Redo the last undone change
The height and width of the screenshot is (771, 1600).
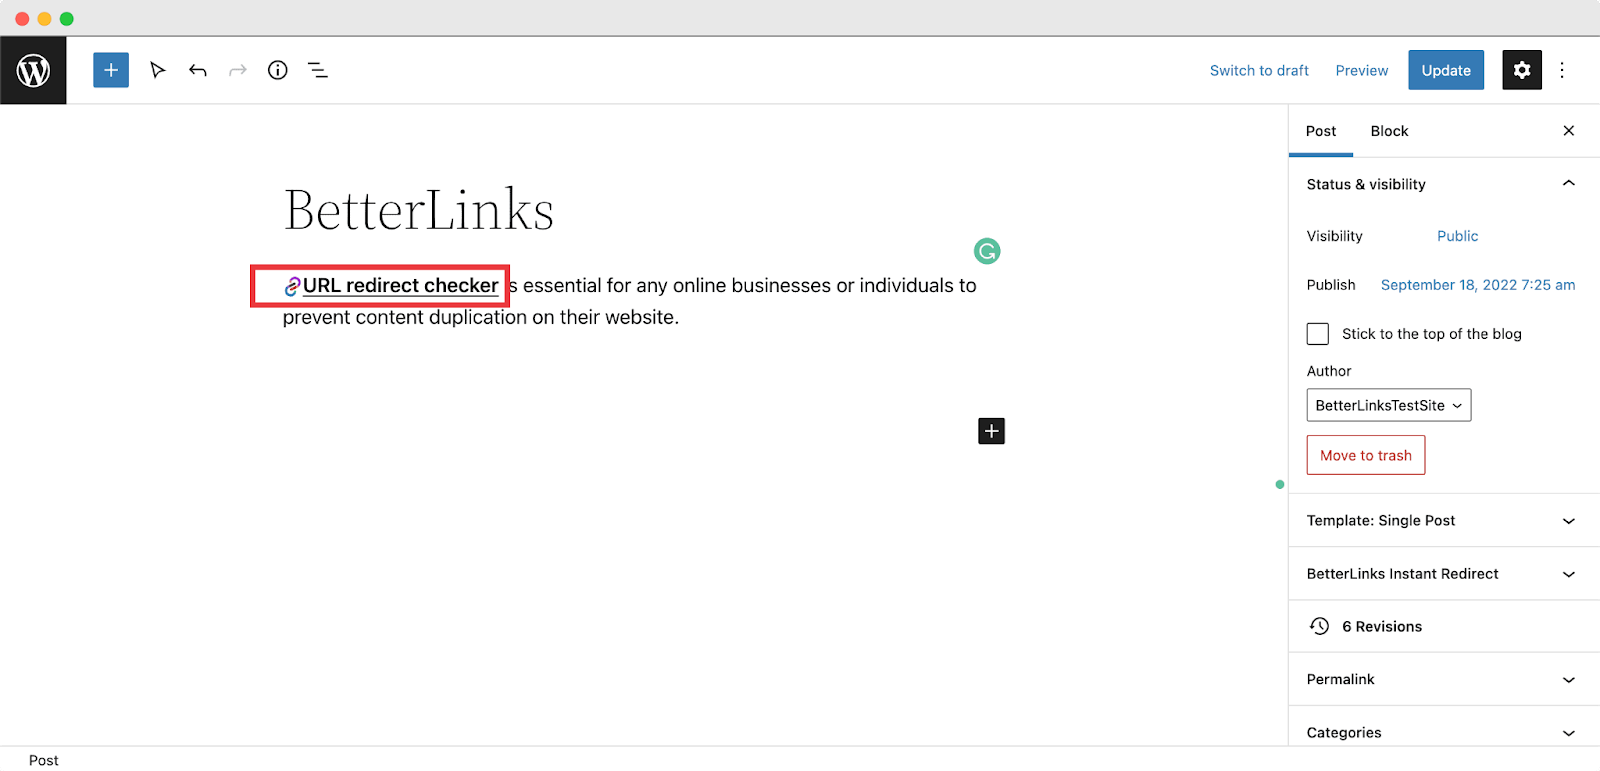tap(237, 70)
